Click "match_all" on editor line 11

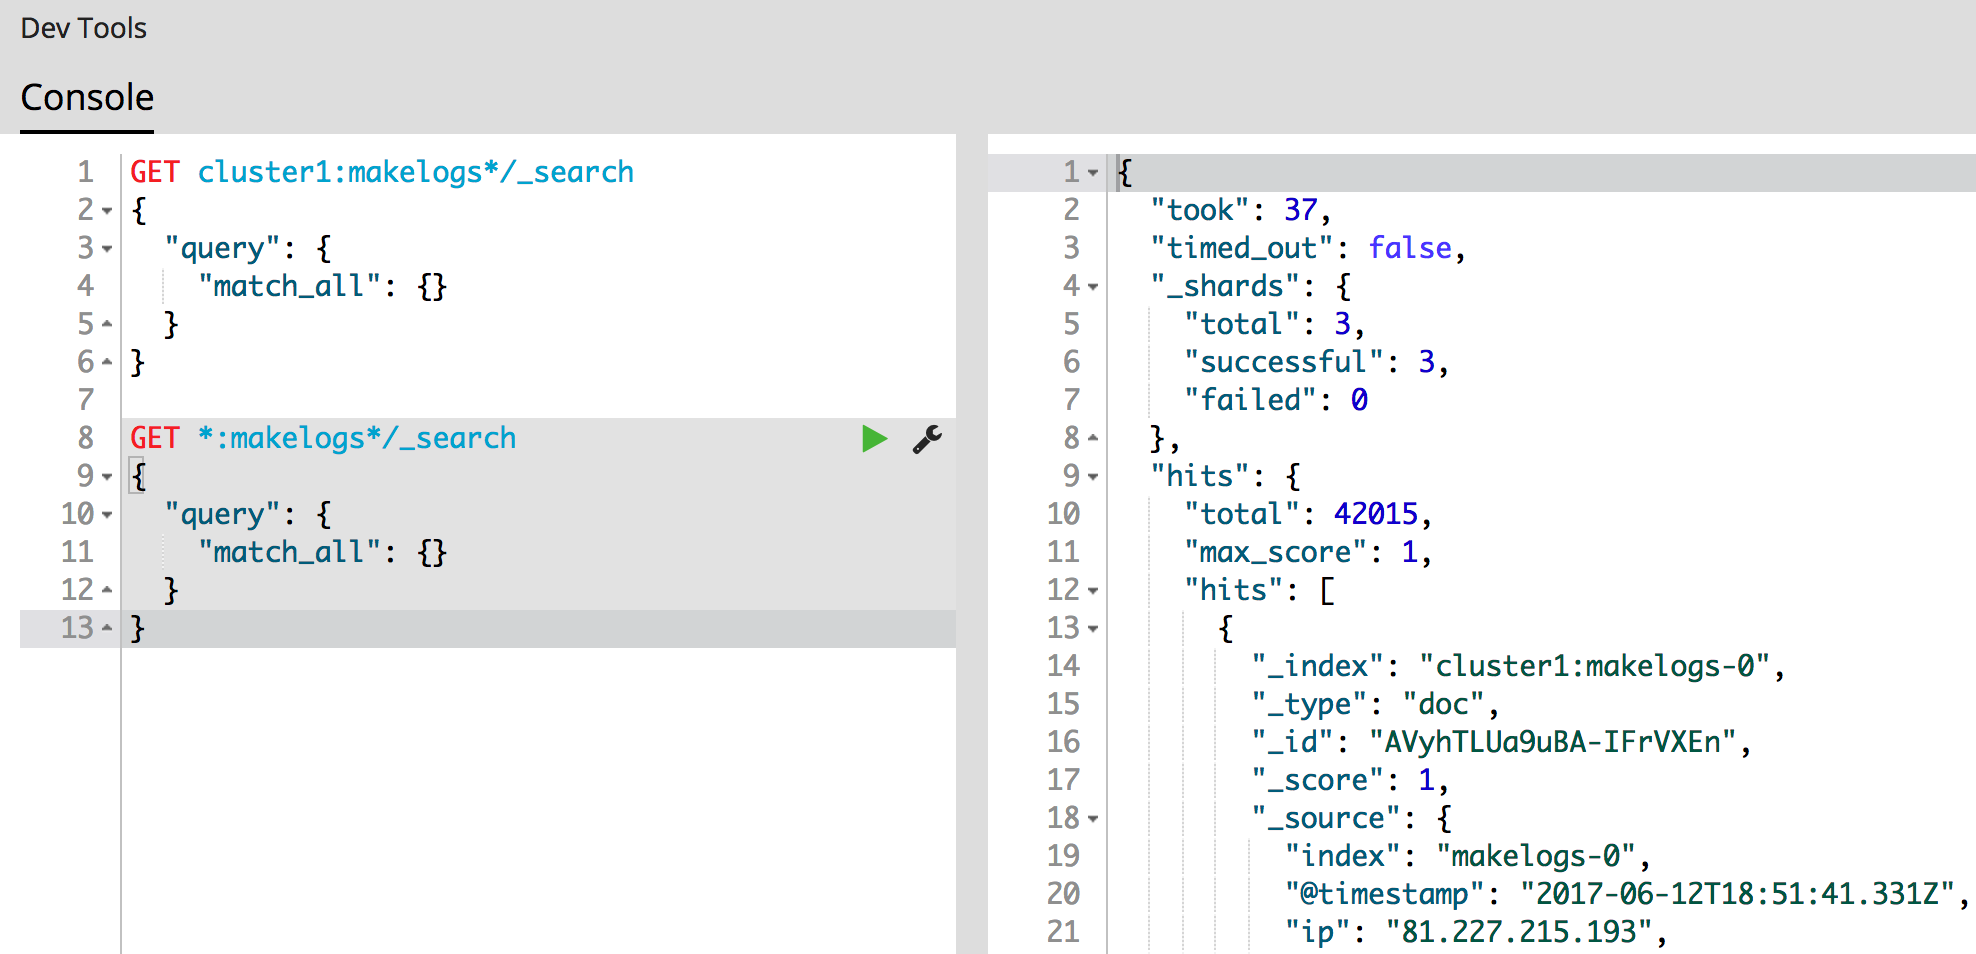tap(289, 552)
